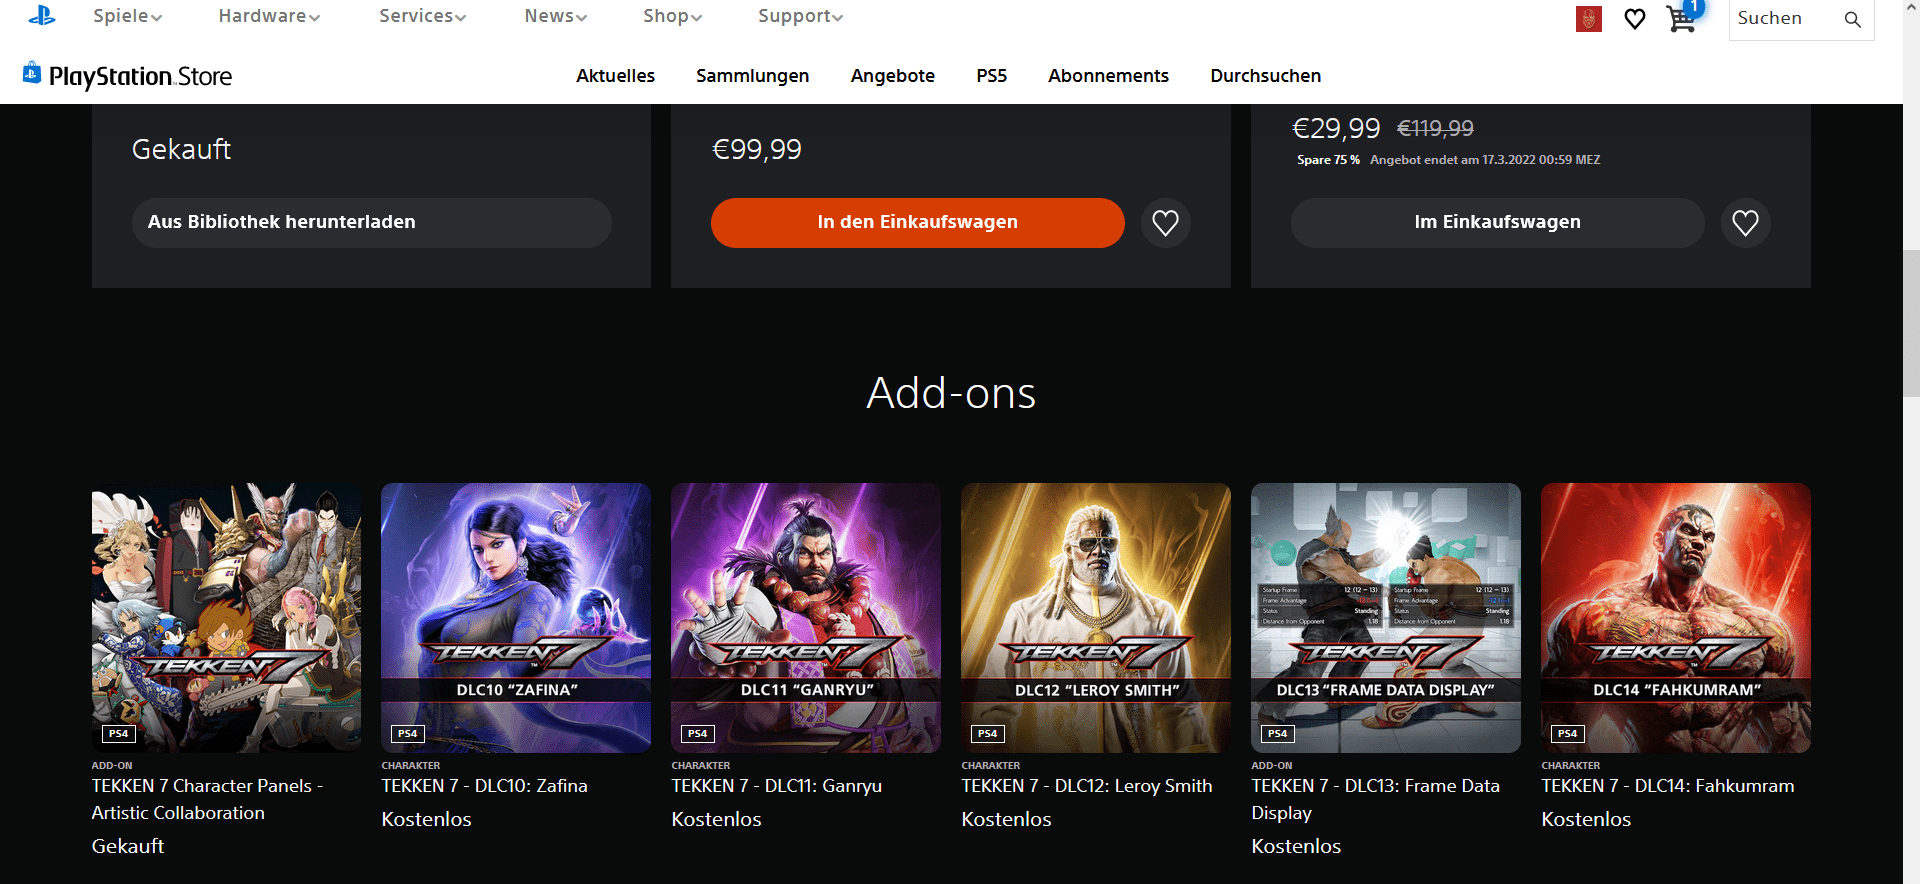This screenshot has height=884, width=1920.
Task: Click Gekauft under Character Panels
Action: click(x=127, y=846)
